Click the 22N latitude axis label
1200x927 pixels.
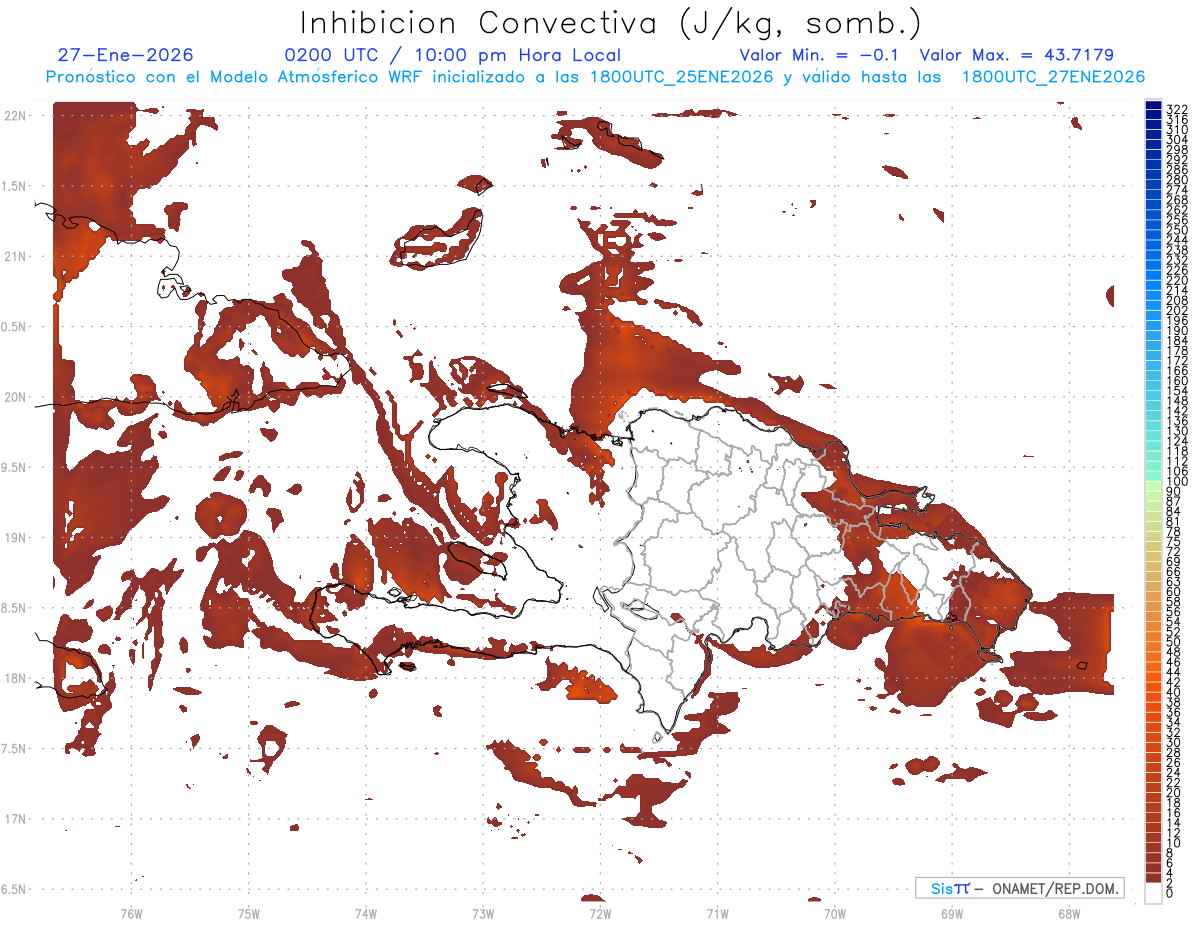(x=17, y=116)
